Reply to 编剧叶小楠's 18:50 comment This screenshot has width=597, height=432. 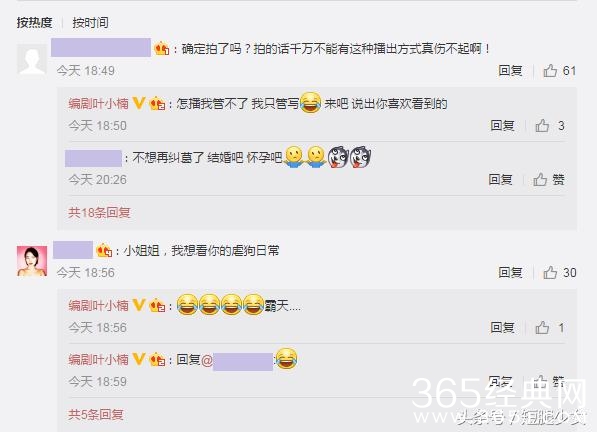pyautogui.click(x=502, y=126)
